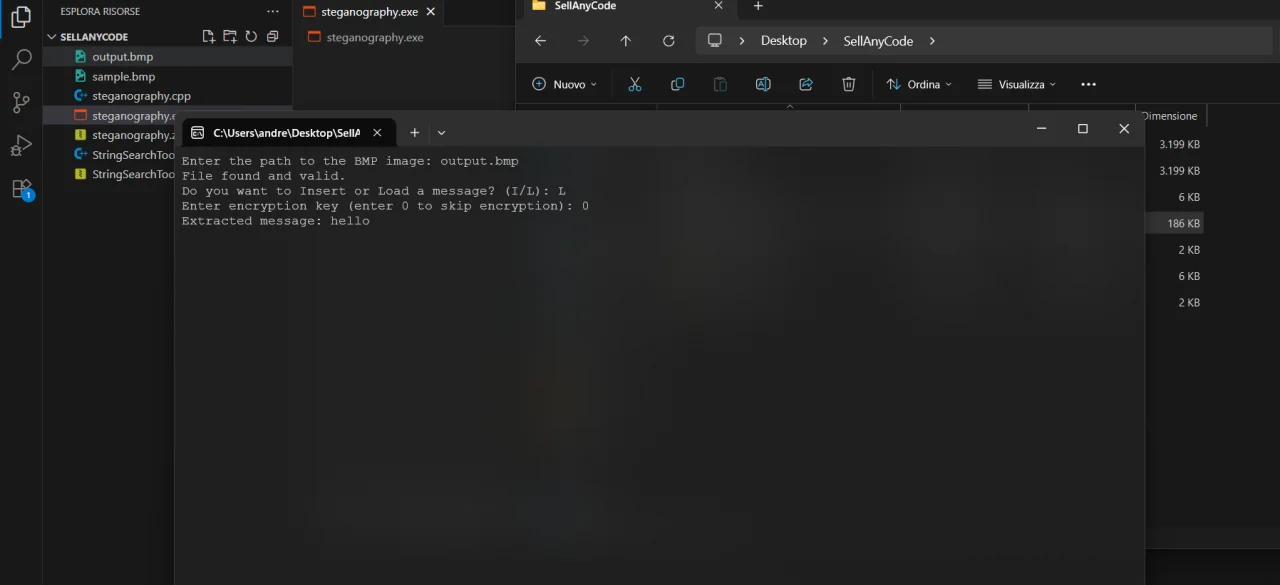Create a new file in SELLANYCODE
This screenshot has width=1280, height=585.
(208, 37)
